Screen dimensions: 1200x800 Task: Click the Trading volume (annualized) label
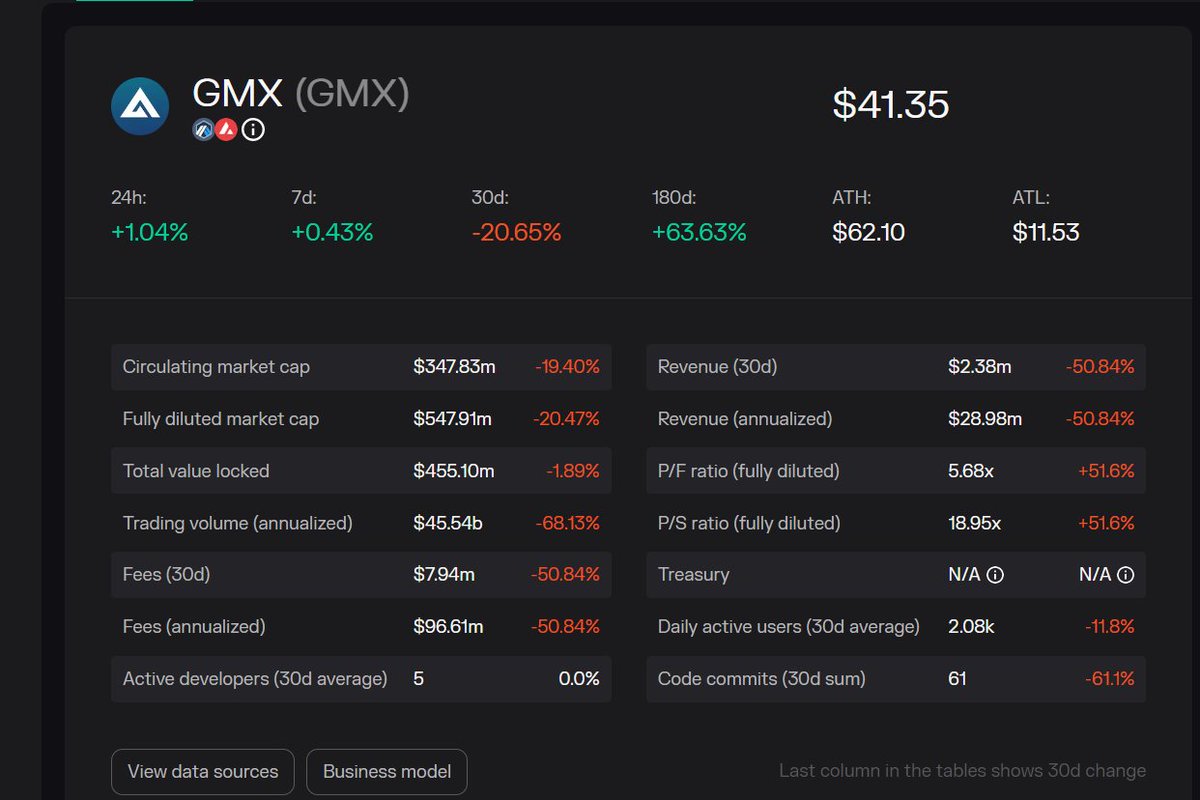(238, 523)
